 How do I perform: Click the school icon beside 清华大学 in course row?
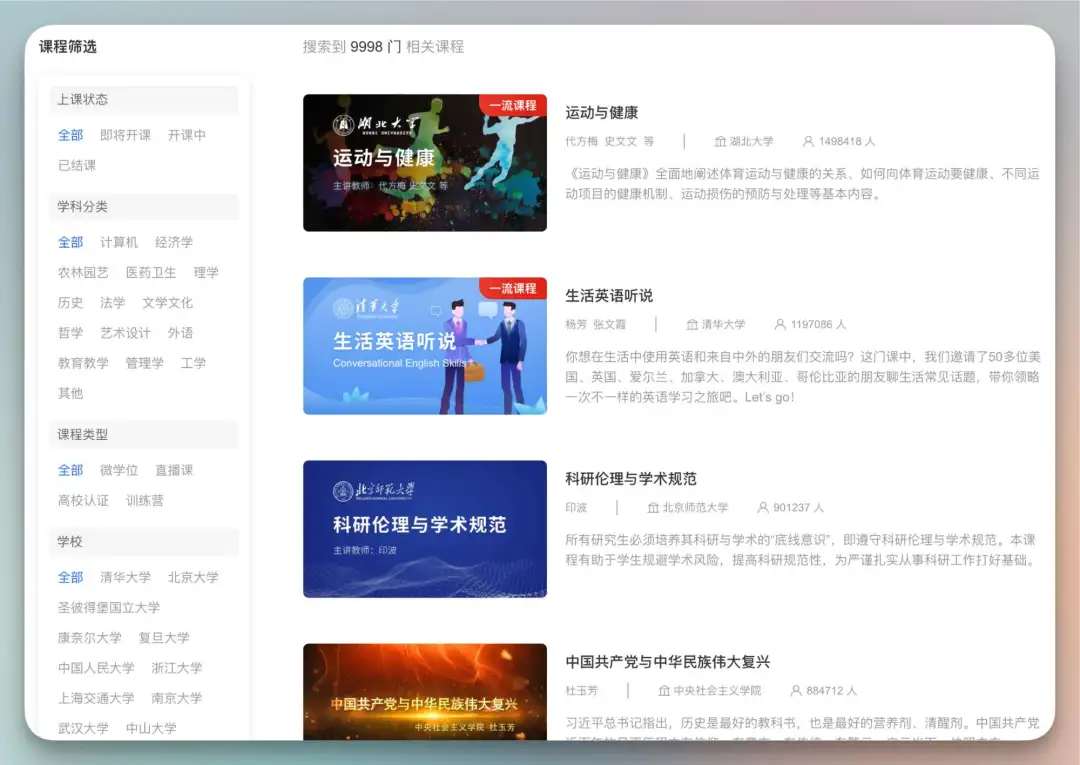coord(692,324)
